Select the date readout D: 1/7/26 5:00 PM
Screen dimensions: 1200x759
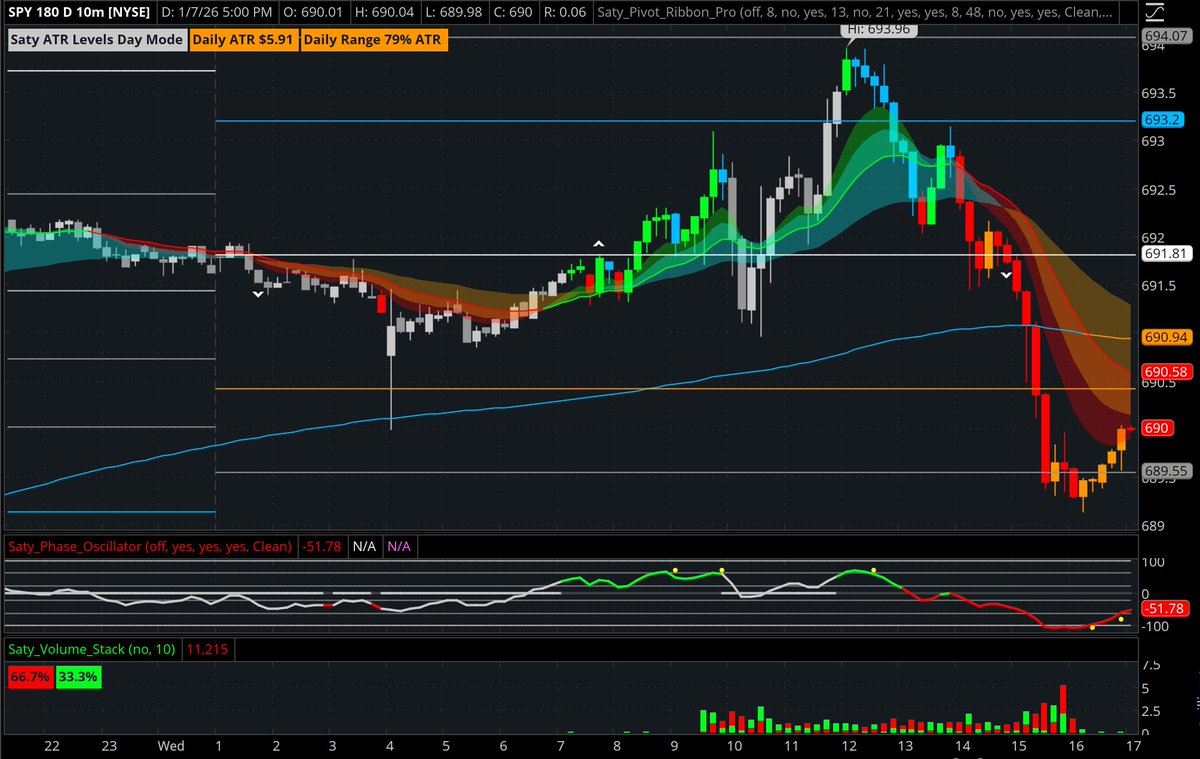(218, 13)
